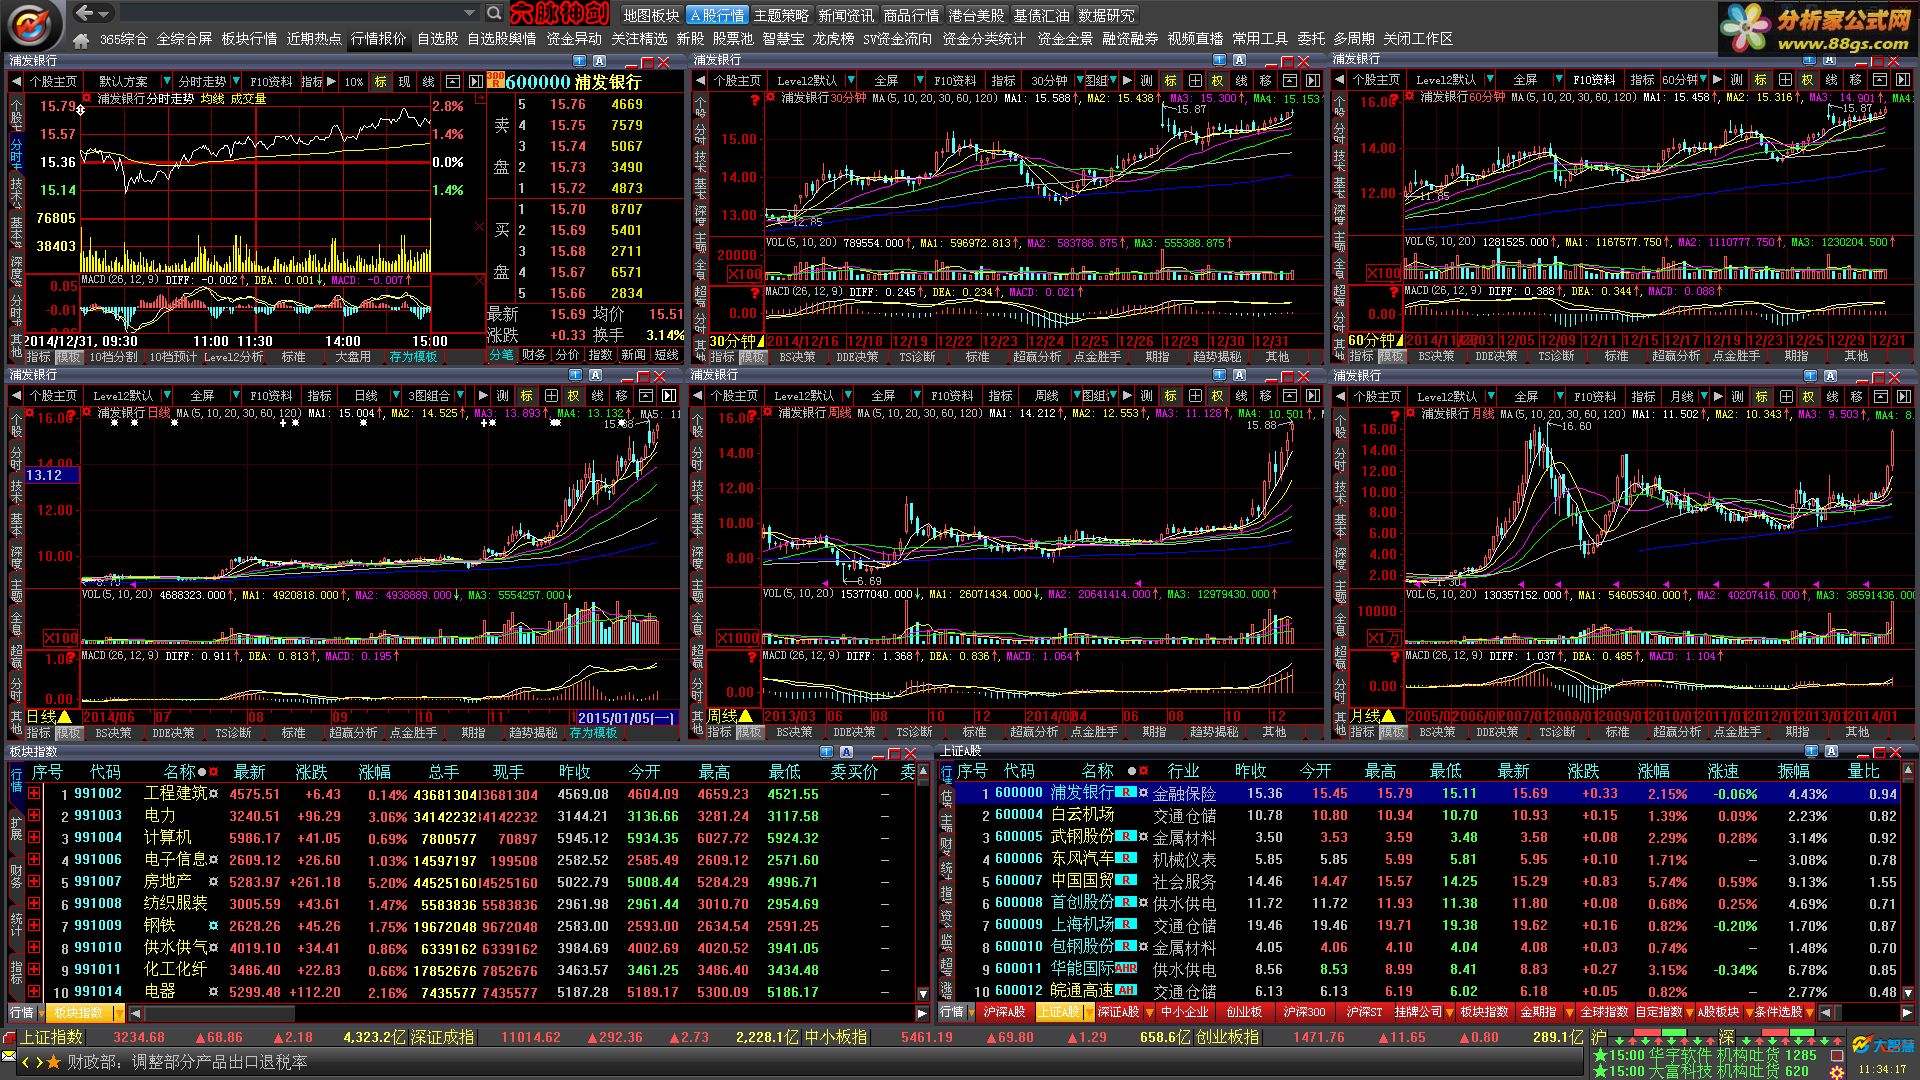Expand the 分时走势 dropdown arrow

pyautogui.click(x=234, y=82)
